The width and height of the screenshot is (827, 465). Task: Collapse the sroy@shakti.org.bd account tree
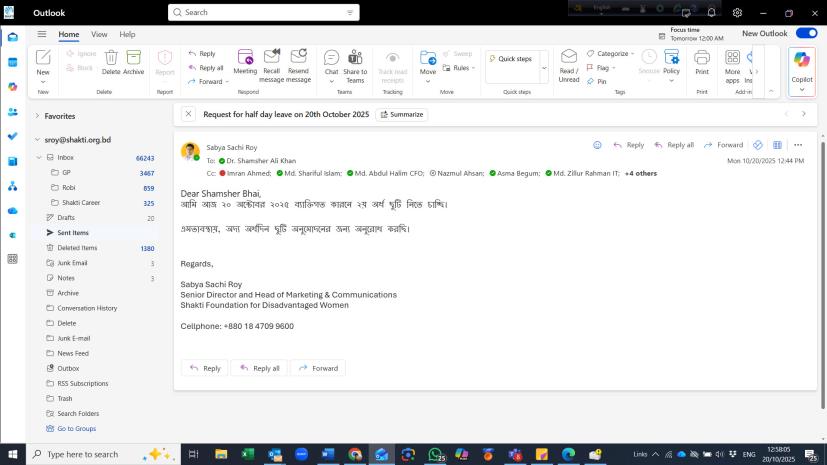[x=37, y=140]
